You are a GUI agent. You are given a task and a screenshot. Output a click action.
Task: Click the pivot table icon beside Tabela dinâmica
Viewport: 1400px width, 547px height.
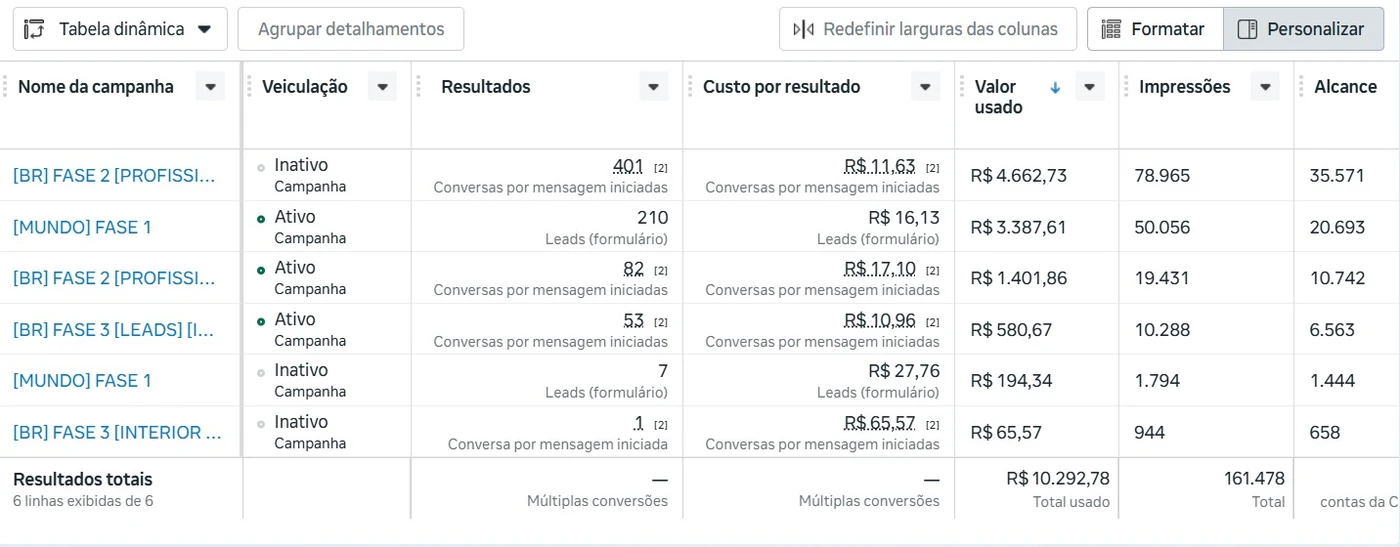click(35, 29)
